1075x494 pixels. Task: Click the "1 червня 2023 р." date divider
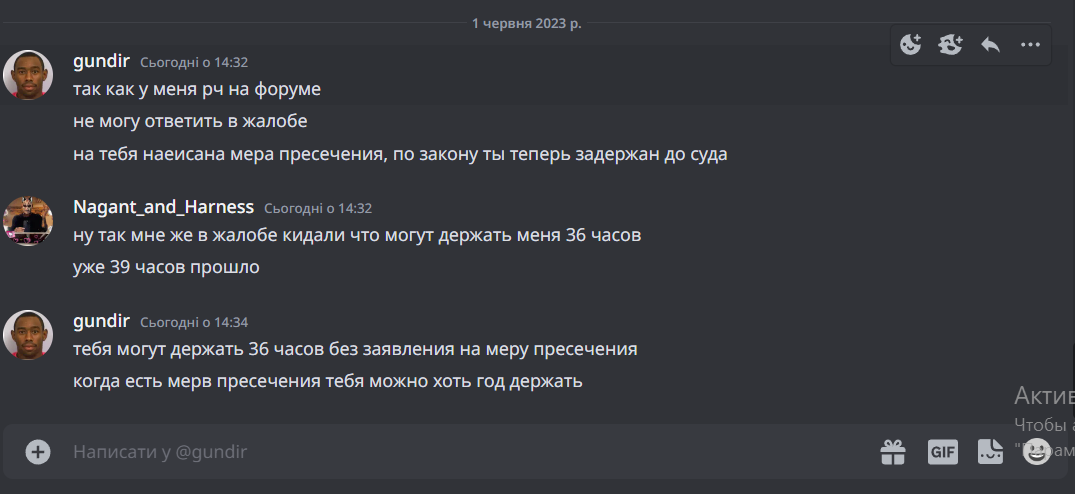click(526, 23)
